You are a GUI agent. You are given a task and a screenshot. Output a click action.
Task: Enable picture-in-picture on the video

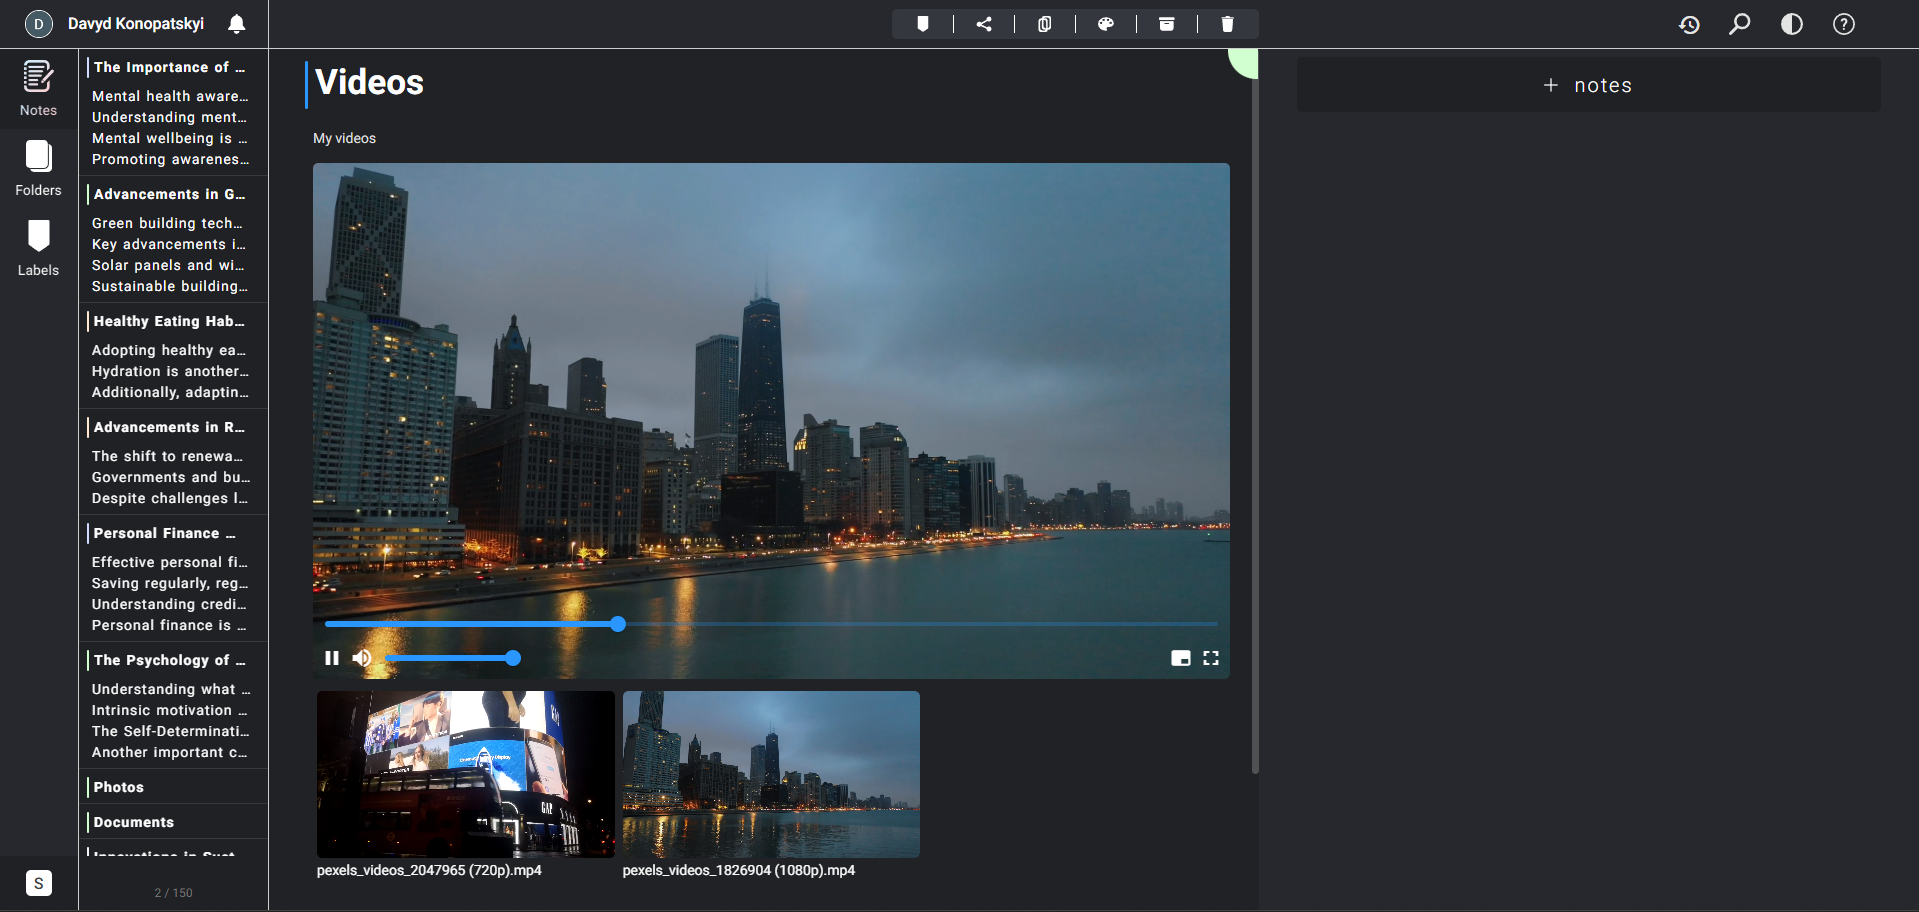tap(1181, 658)
